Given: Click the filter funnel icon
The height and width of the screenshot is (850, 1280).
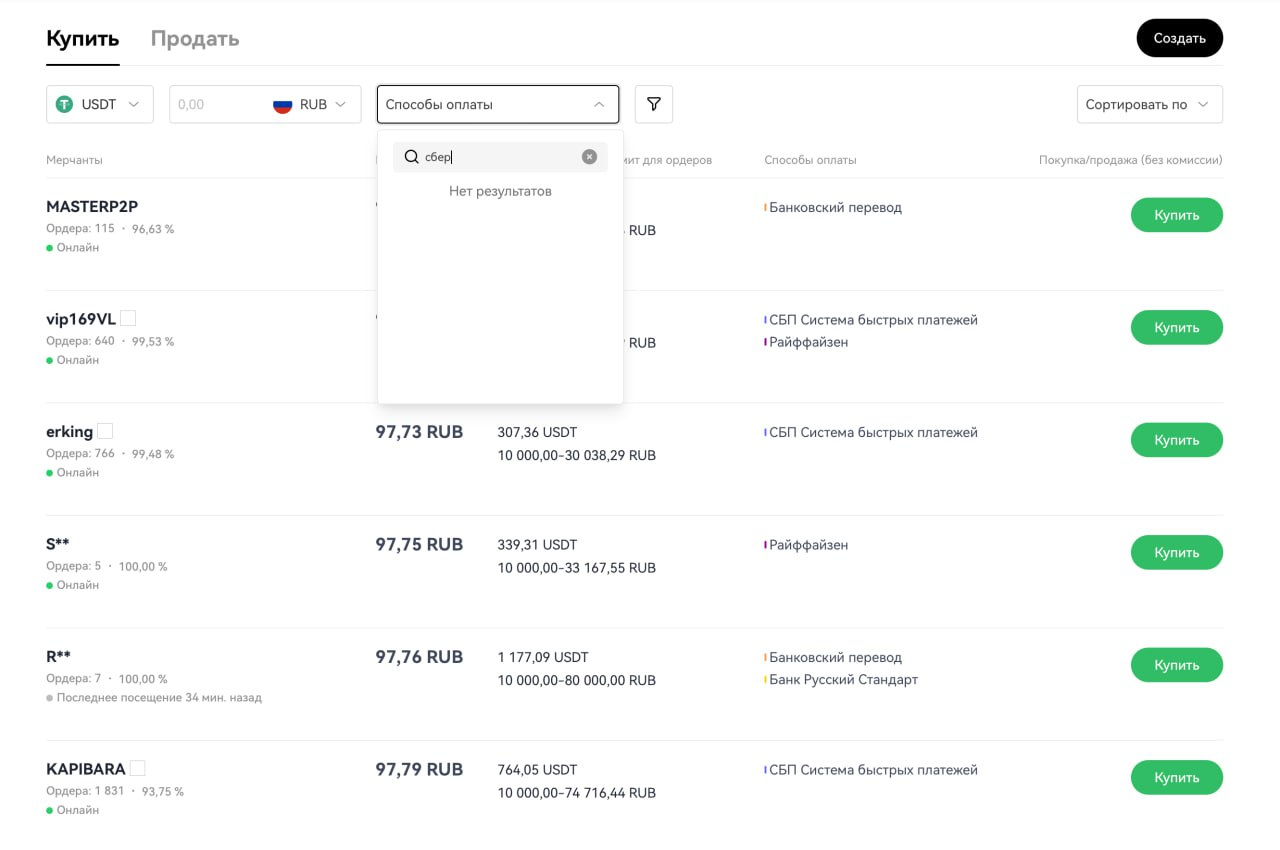Looking at the screenshot, I should pyautogui.click(x=653, y=104).
